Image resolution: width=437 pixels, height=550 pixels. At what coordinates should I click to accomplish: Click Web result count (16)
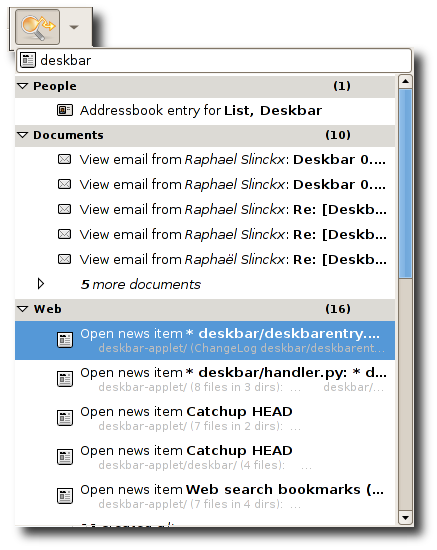[338, 309]
